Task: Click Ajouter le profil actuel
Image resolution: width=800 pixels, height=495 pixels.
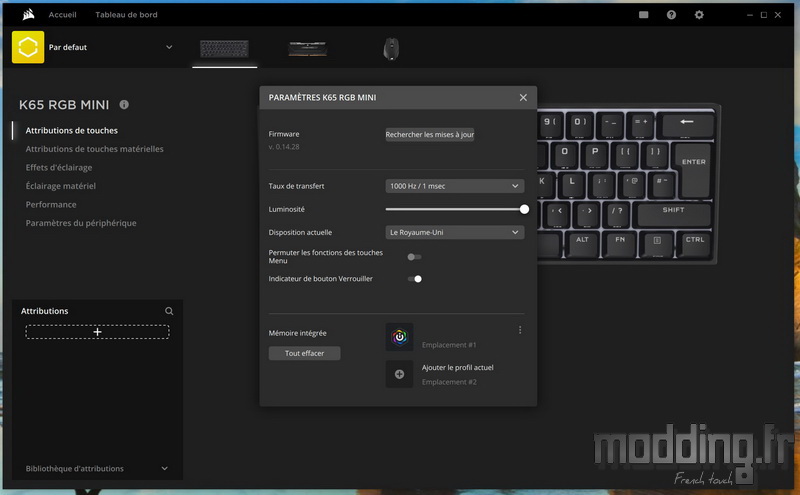Action: click(458, 367)
